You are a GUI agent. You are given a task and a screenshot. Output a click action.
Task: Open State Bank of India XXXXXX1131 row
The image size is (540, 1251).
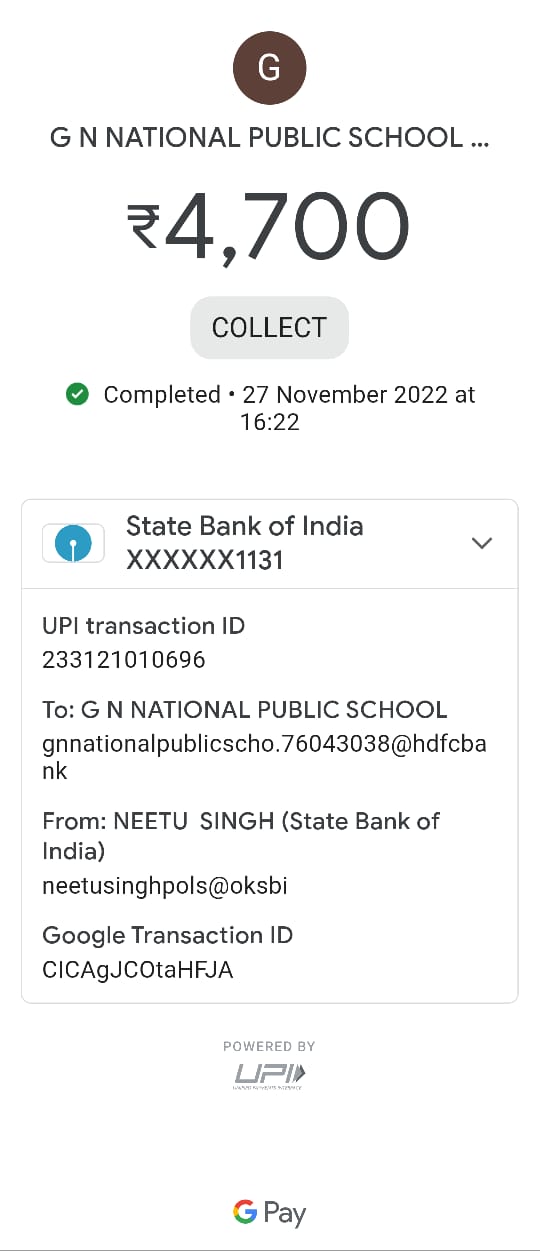[x=270, y=544]
